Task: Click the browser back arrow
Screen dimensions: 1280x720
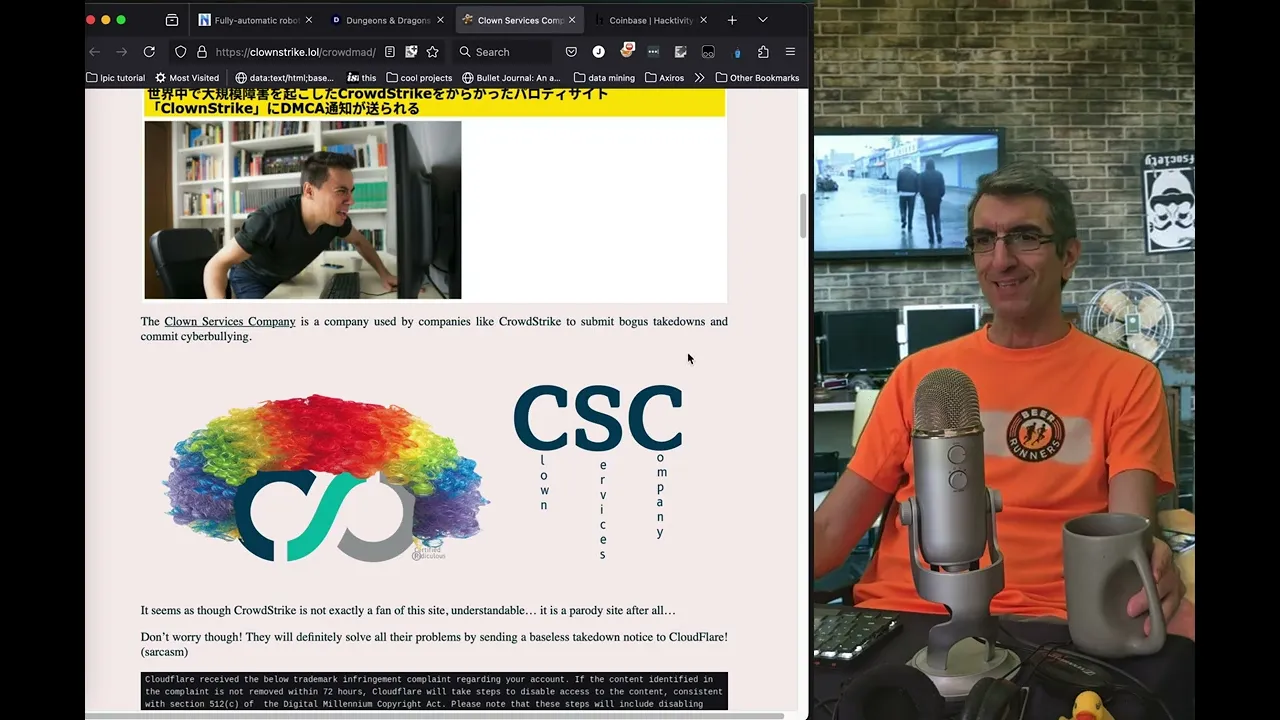Action: pyautogui.click(x=95, y=52)
